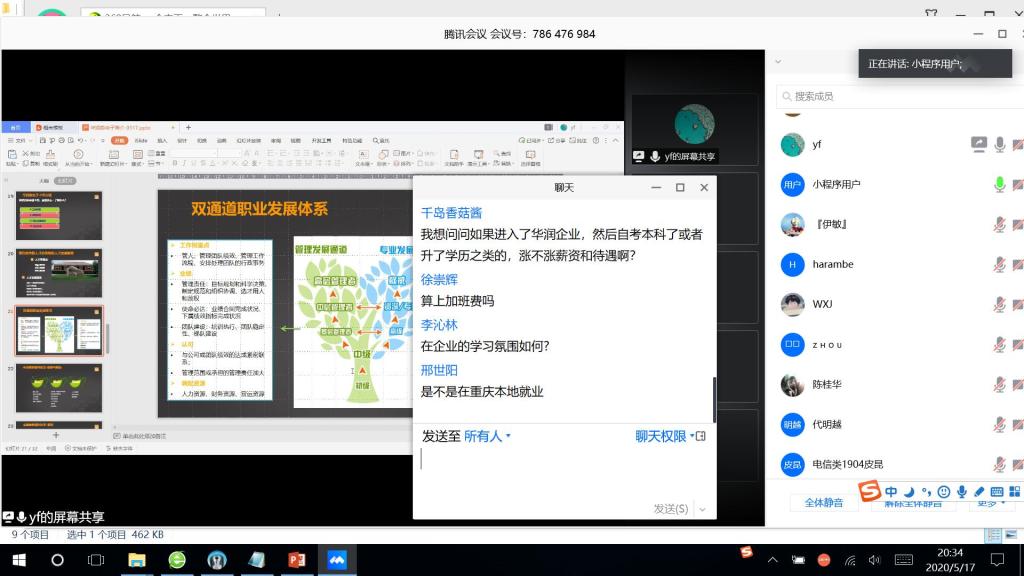Toggle microphone for 小程序用户
This screenshot has height=576, width=1024.
(x=999, y=184)
